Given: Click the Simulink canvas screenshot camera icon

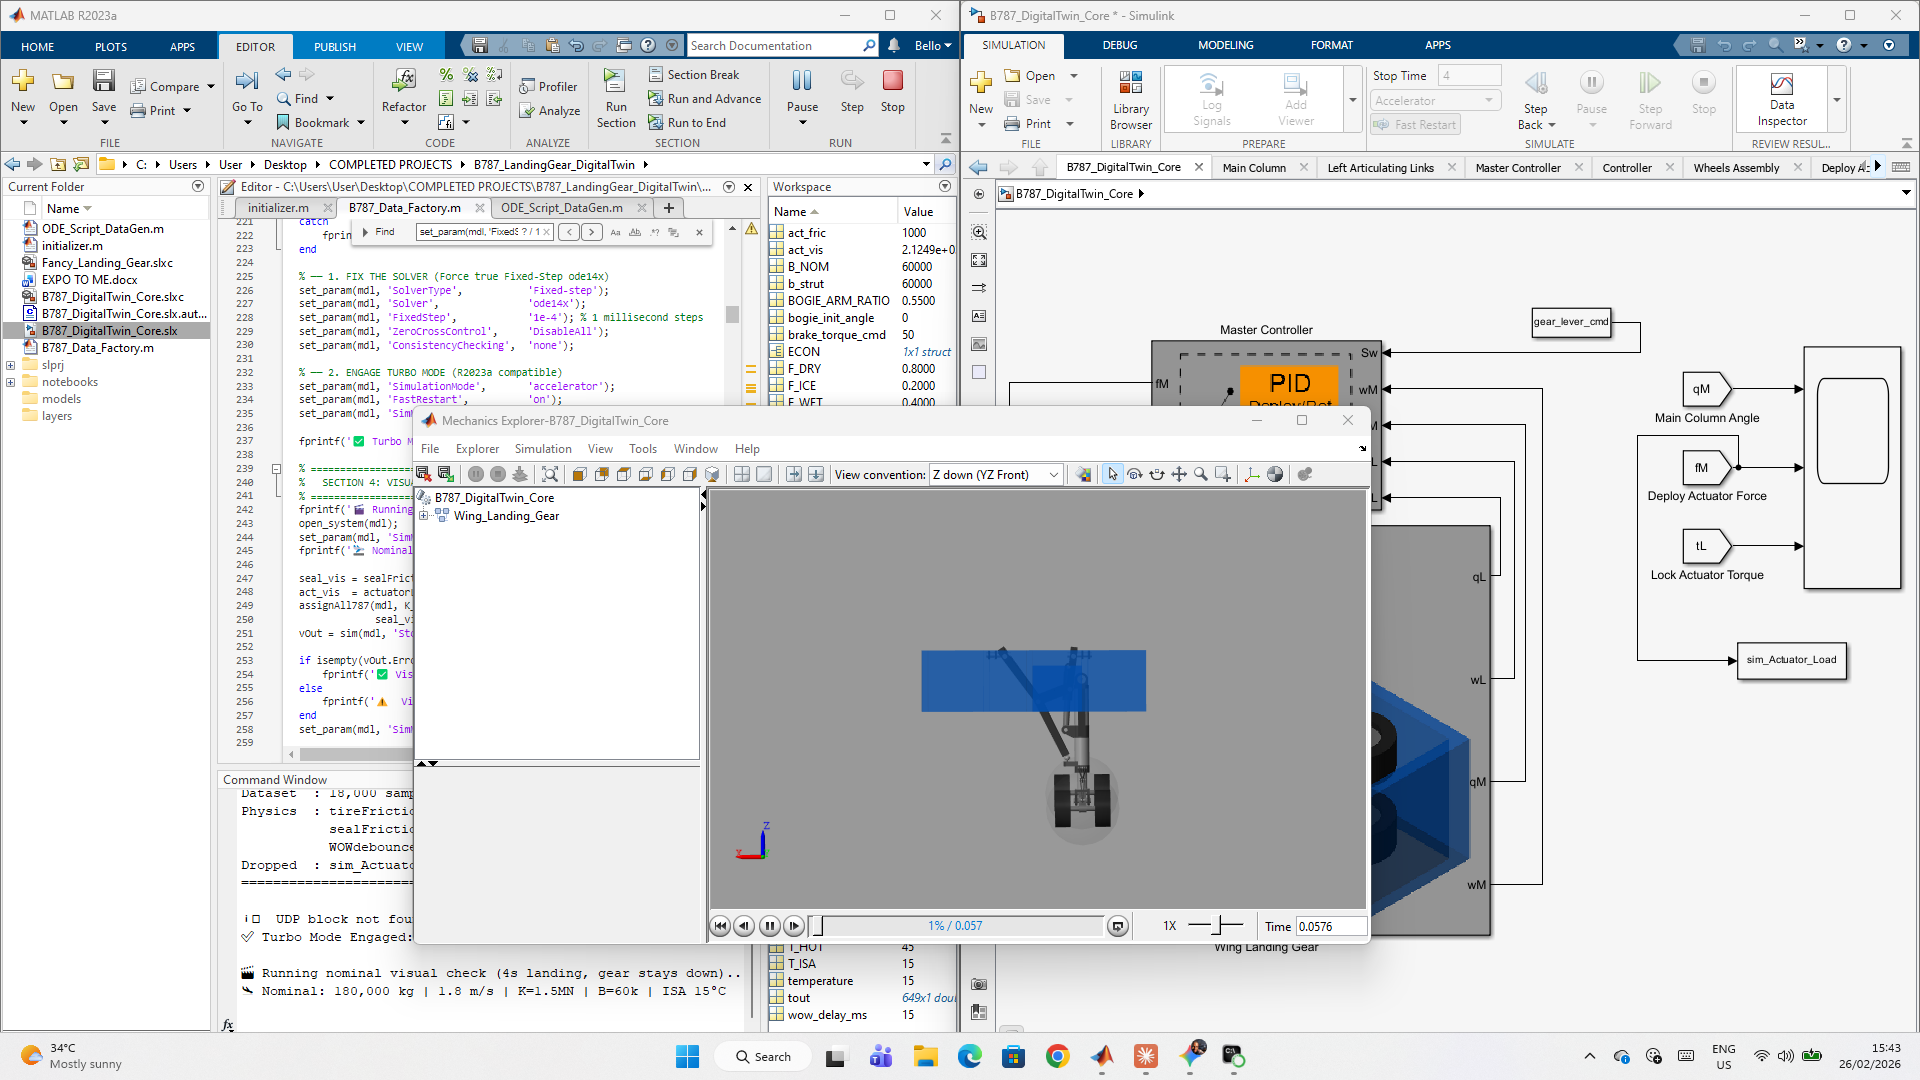Looking at the screenshot, I should click(x=979, y=984).
